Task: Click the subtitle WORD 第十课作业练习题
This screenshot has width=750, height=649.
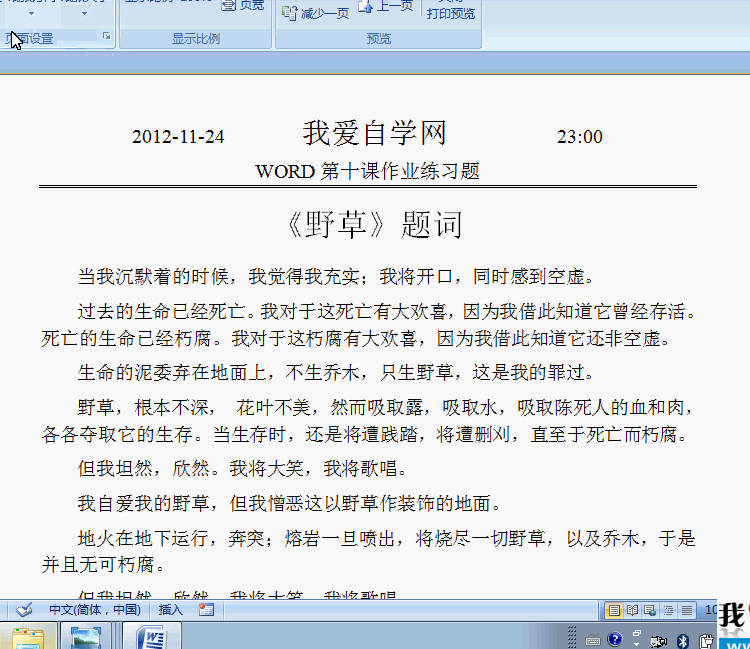Action: coord(367,171)
